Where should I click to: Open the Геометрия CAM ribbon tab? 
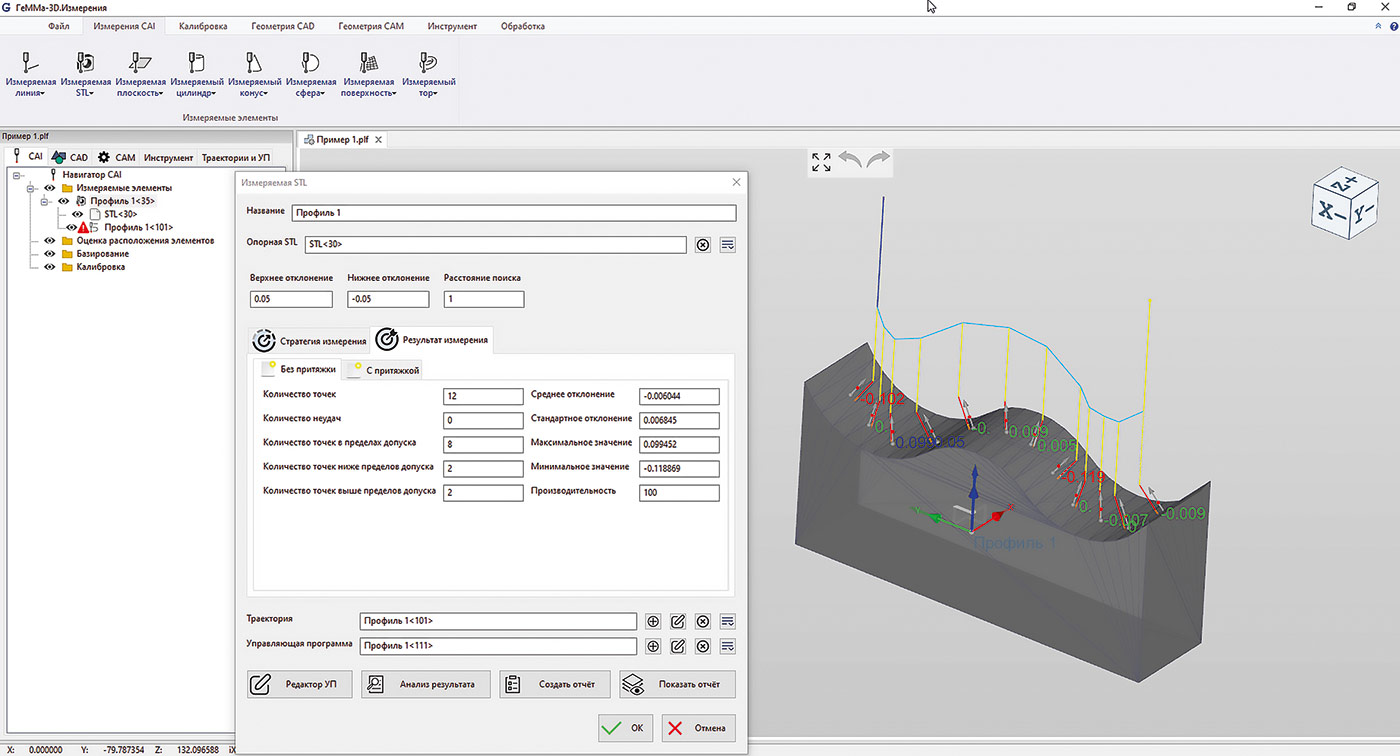click(371, 27)
